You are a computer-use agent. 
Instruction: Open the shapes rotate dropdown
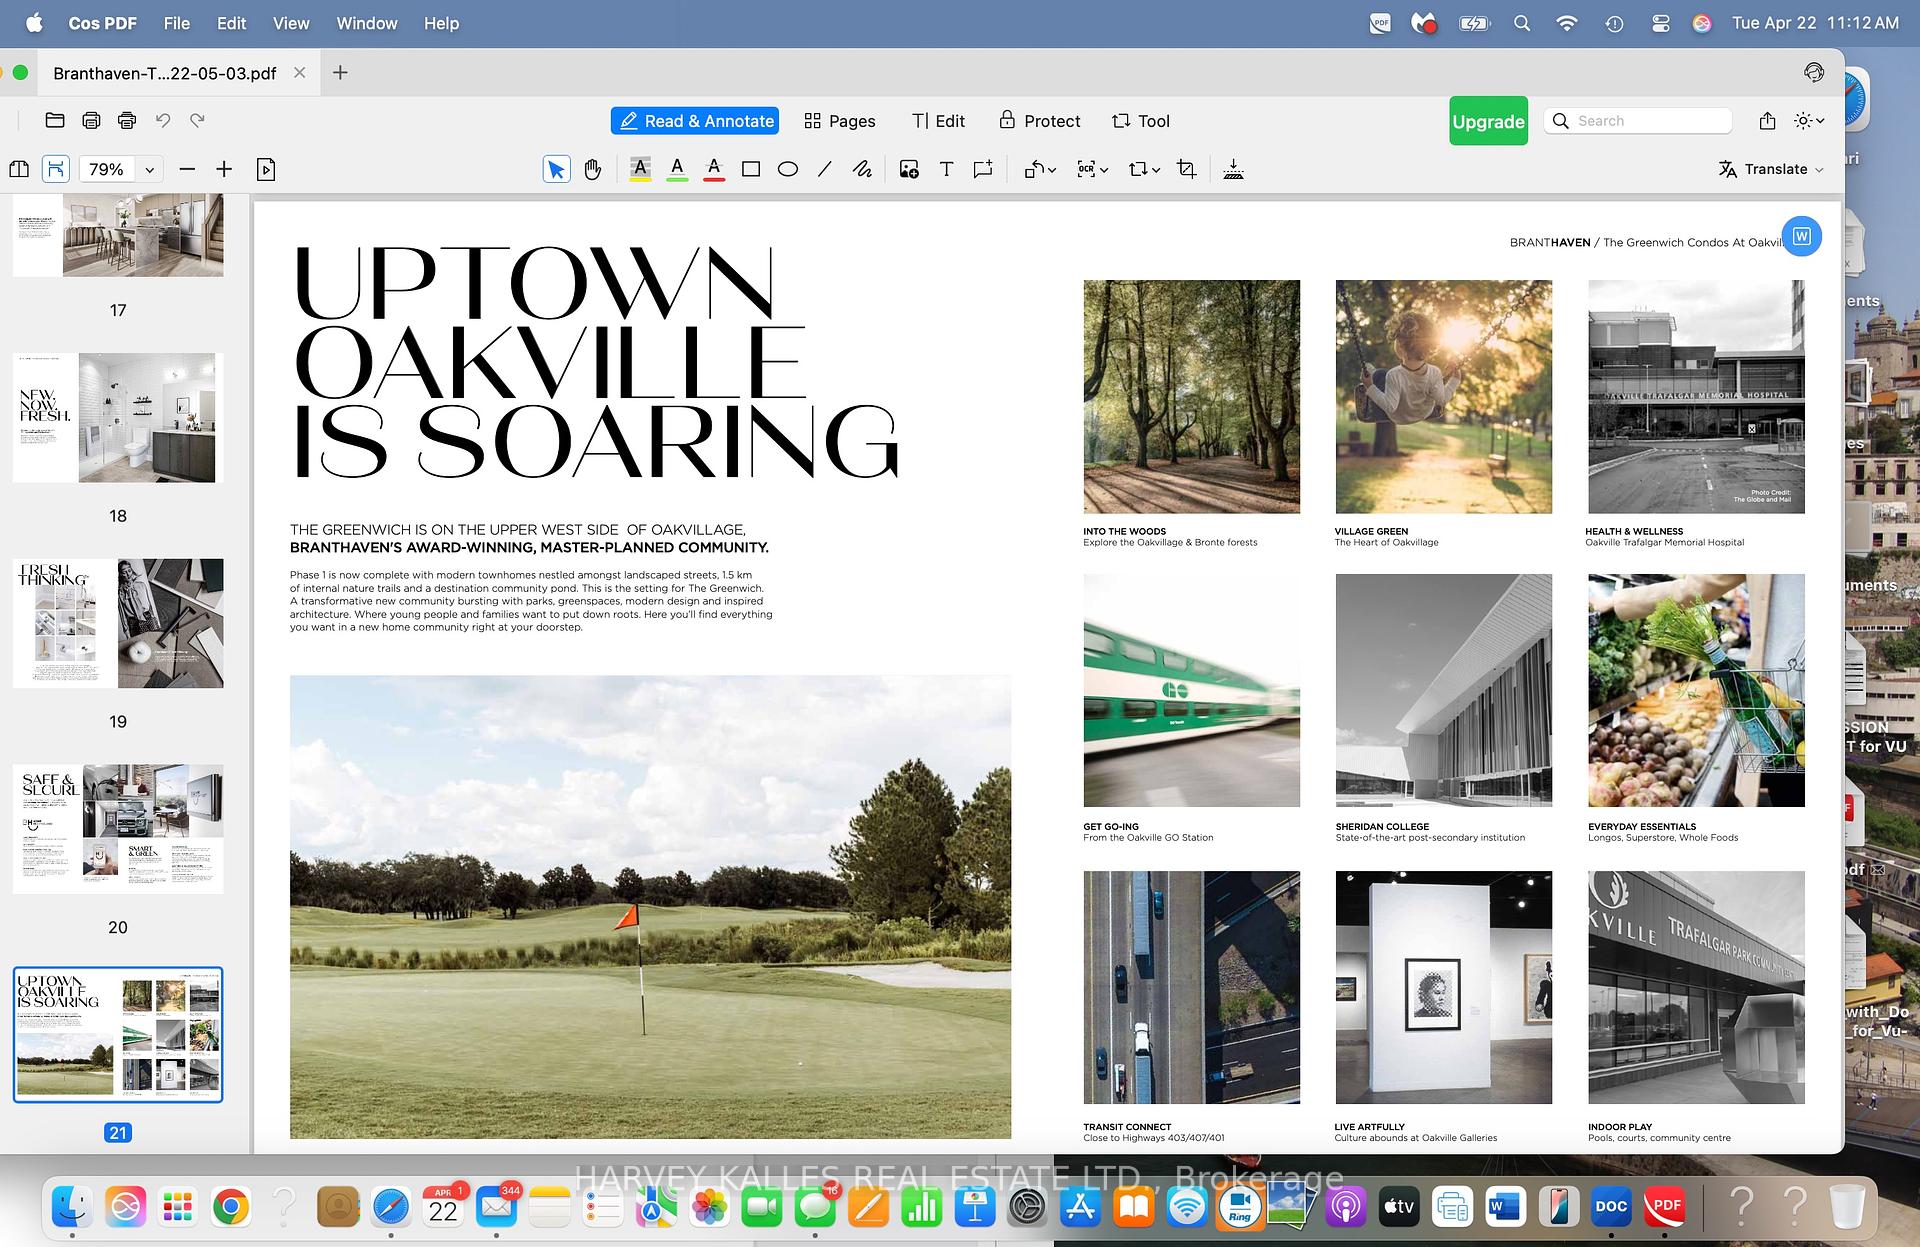pos(1040,170)
